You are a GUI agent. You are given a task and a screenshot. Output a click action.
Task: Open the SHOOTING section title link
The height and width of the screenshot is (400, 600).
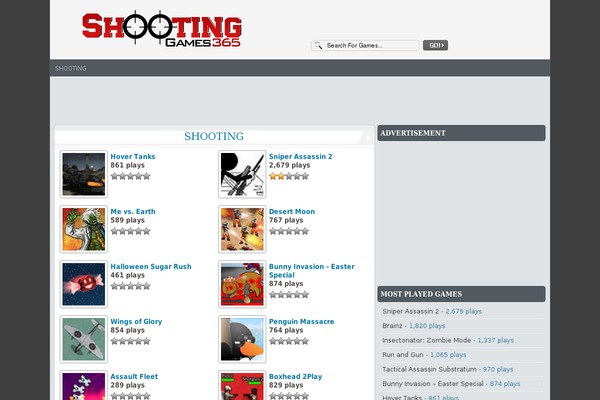point(214,136)
